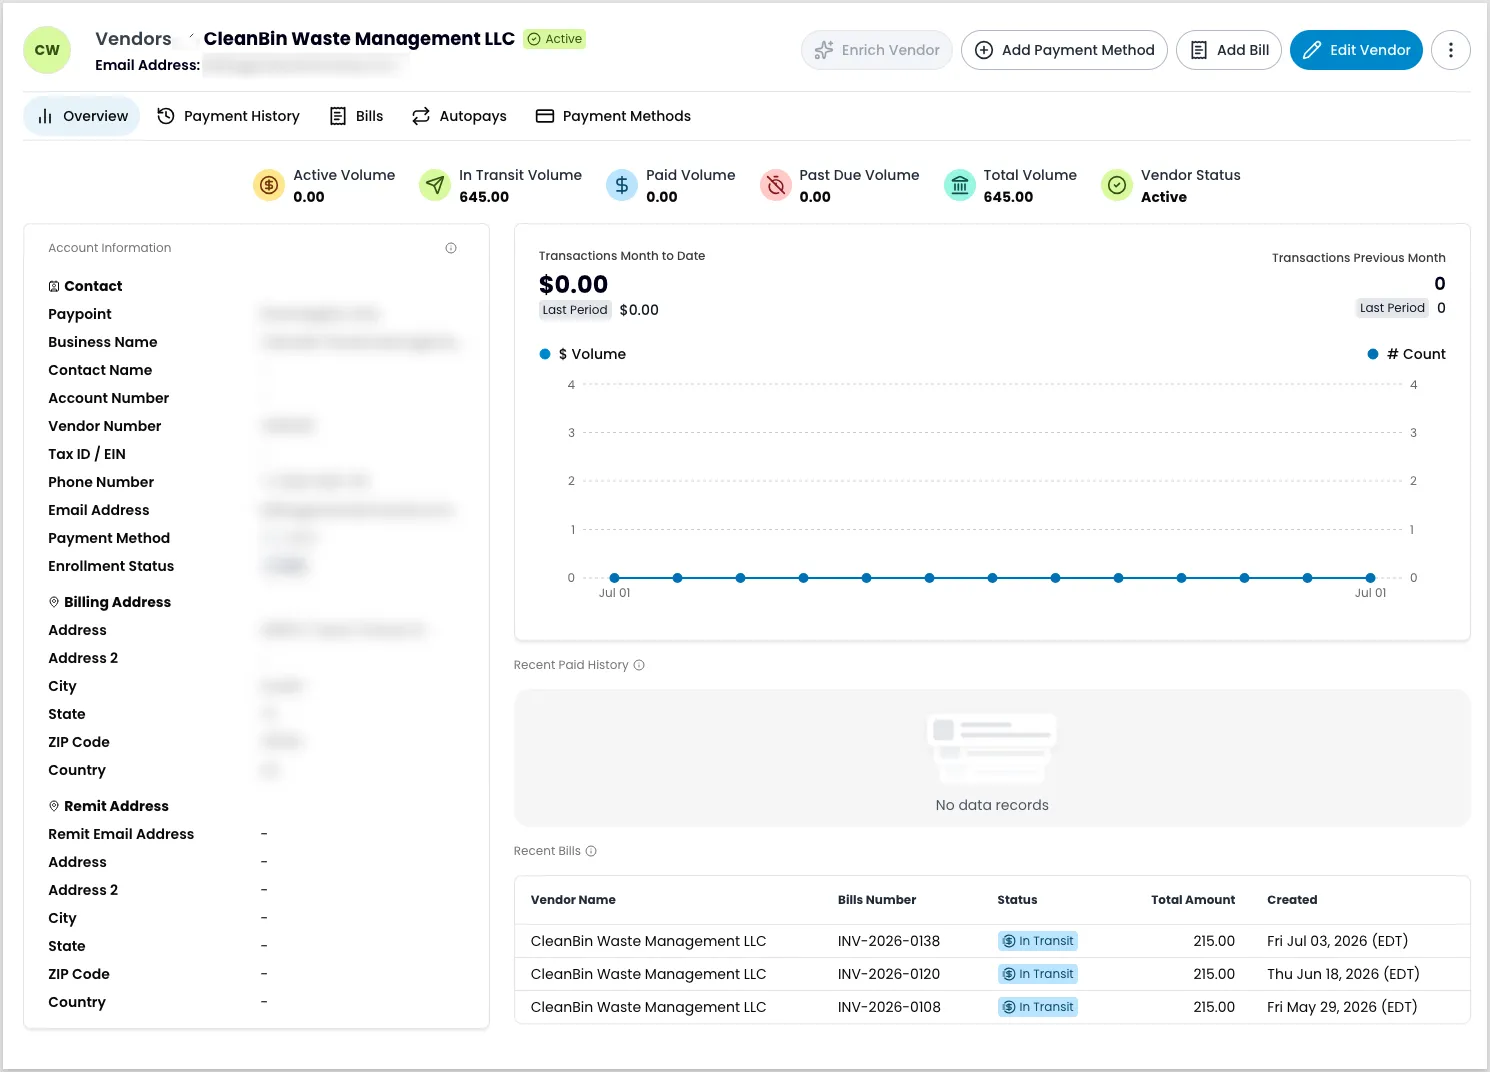This screenshot has width=1490, height=1072.
Task: Click the Vendor Name column header
Action: [x=573, y=900]
